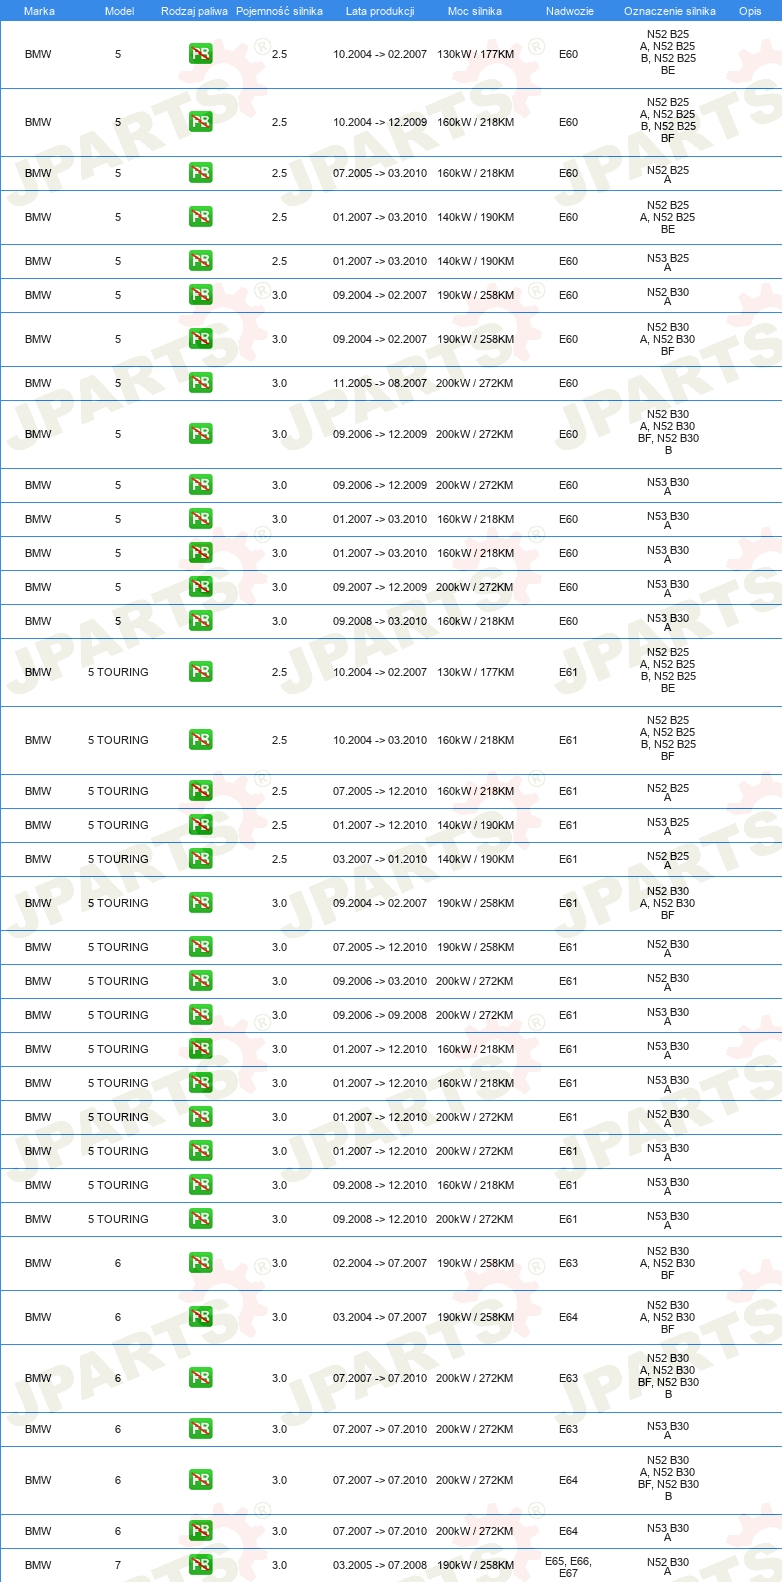Select fuel icon in E60 09.2006 row with N53 B30 A
782x1582 pixels.
coord(200,485)
